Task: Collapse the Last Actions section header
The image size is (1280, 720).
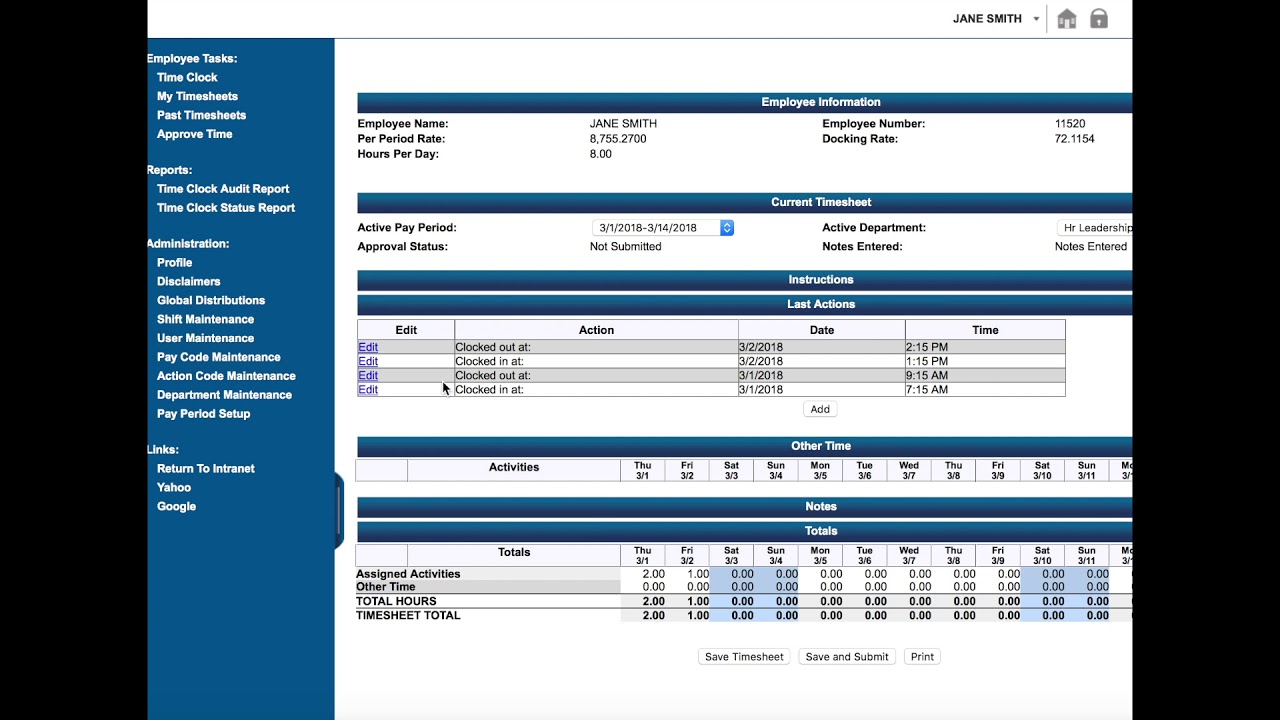Action: 744,304
